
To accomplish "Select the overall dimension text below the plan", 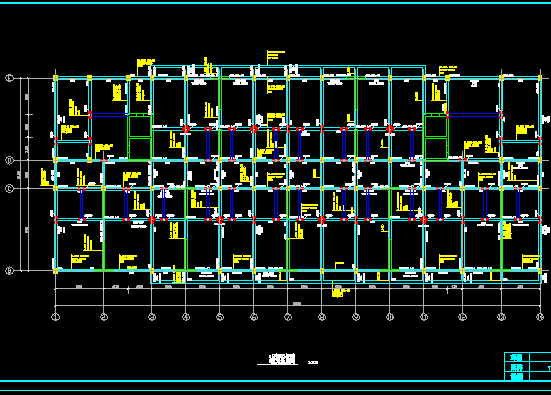I will (x=297, y=304).
